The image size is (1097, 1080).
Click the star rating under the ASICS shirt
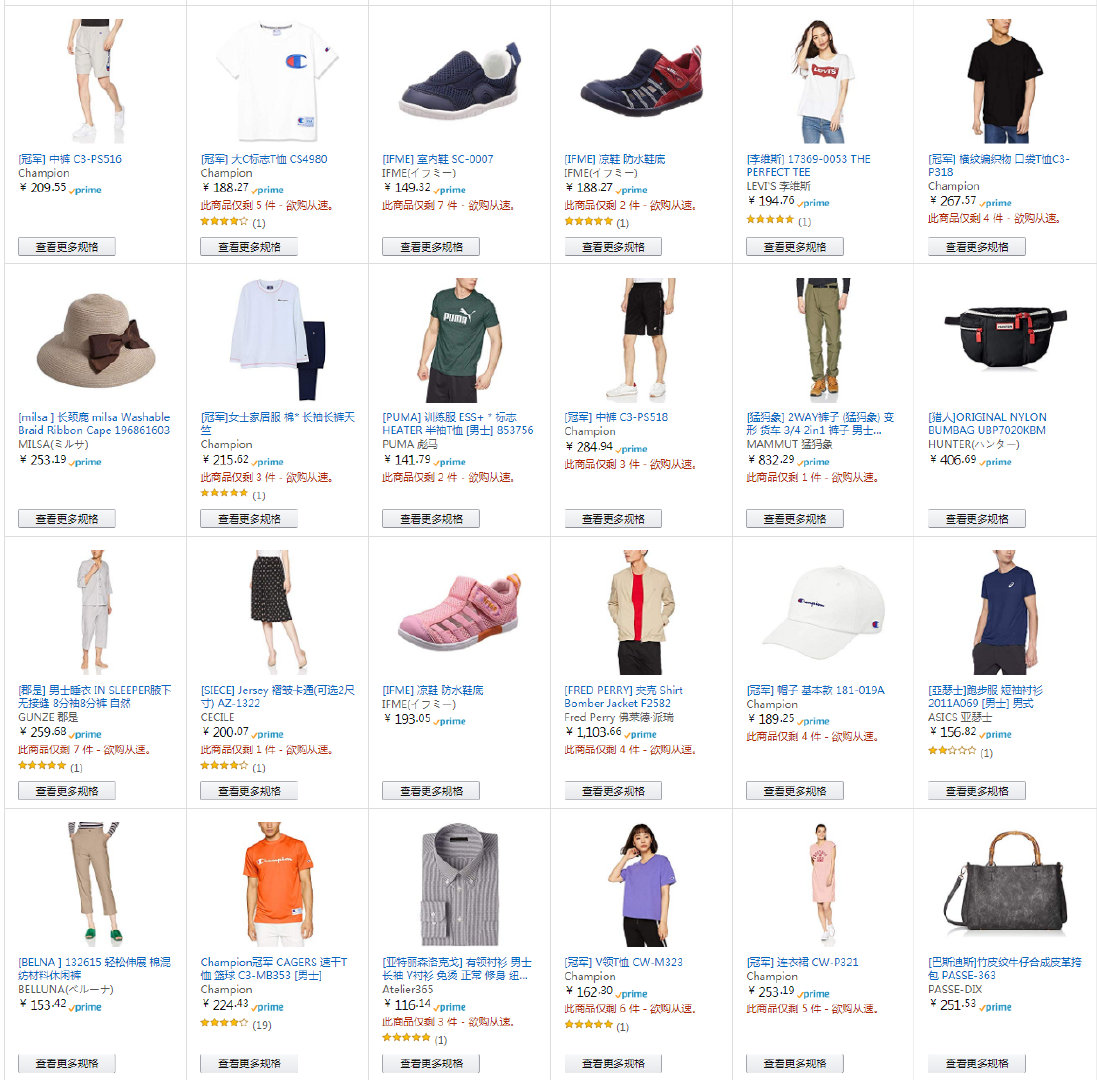[951, 751]
